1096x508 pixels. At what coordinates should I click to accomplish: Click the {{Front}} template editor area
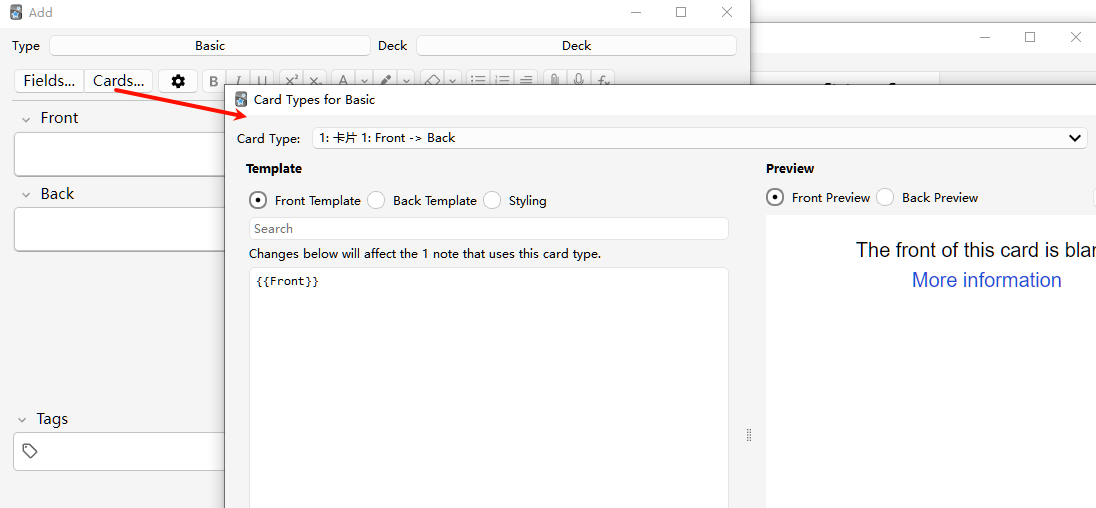[x=489, y=388]
